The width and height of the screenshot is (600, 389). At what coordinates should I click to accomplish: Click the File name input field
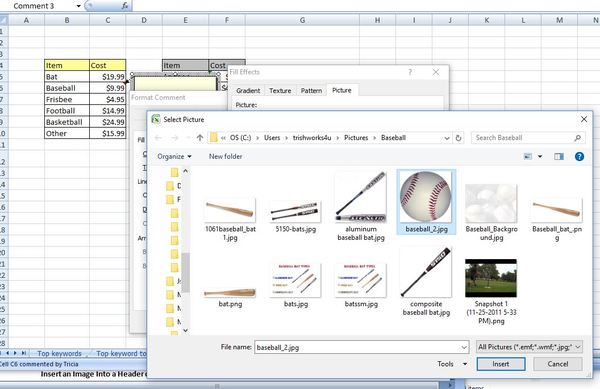[357, 347]
